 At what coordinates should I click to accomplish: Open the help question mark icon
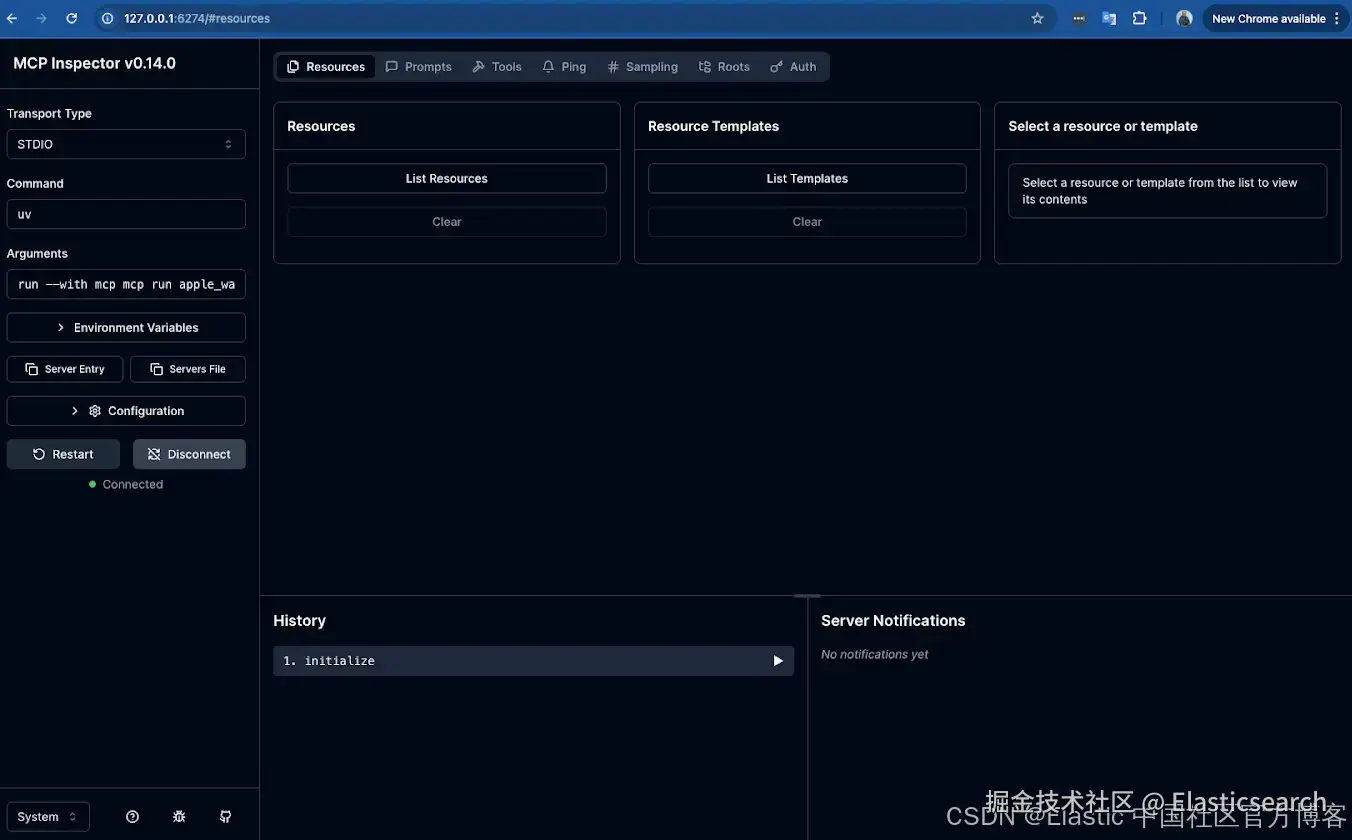[x=132, y=817]
